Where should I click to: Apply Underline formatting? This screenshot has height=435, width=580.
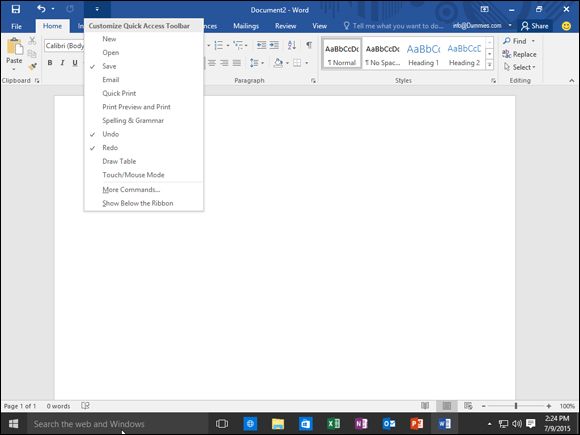pyautogui.click(x=75, y=63)
